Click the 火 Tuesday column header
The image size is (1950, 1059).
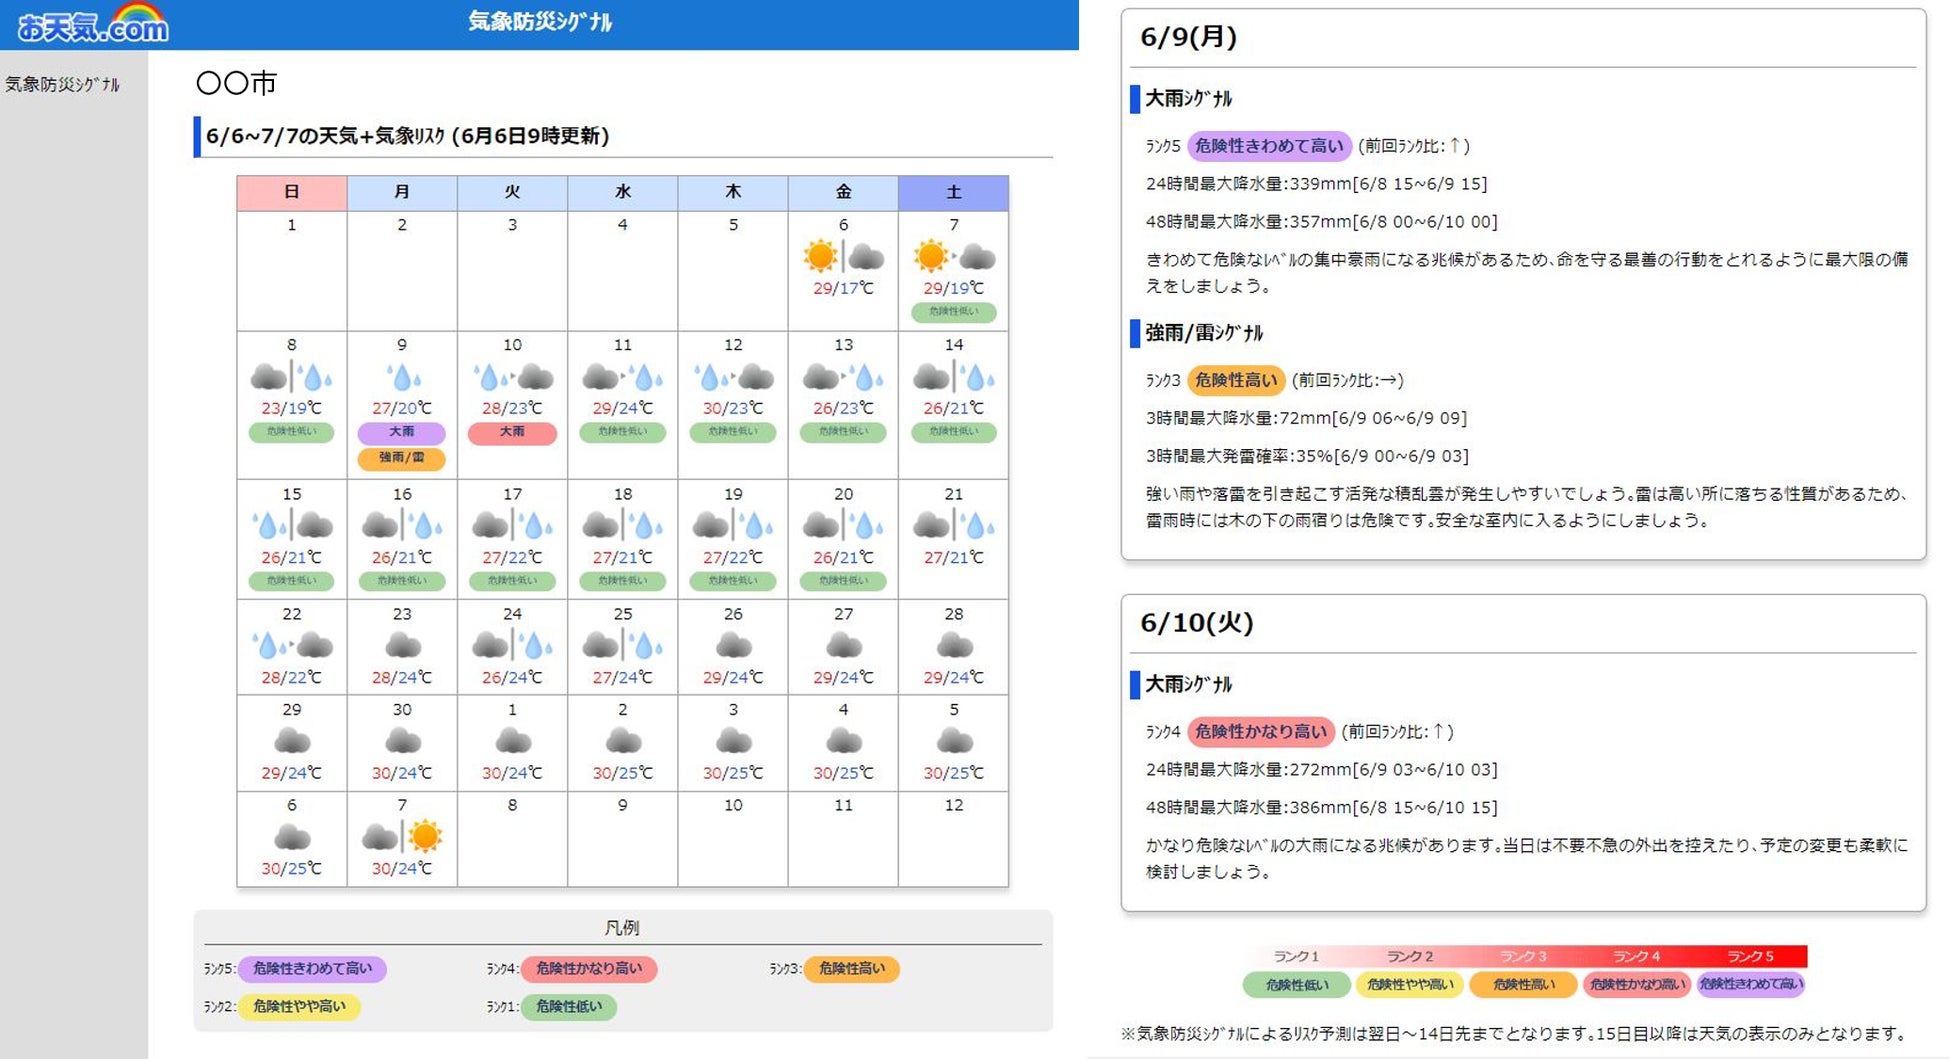click(x=512, y=193)
